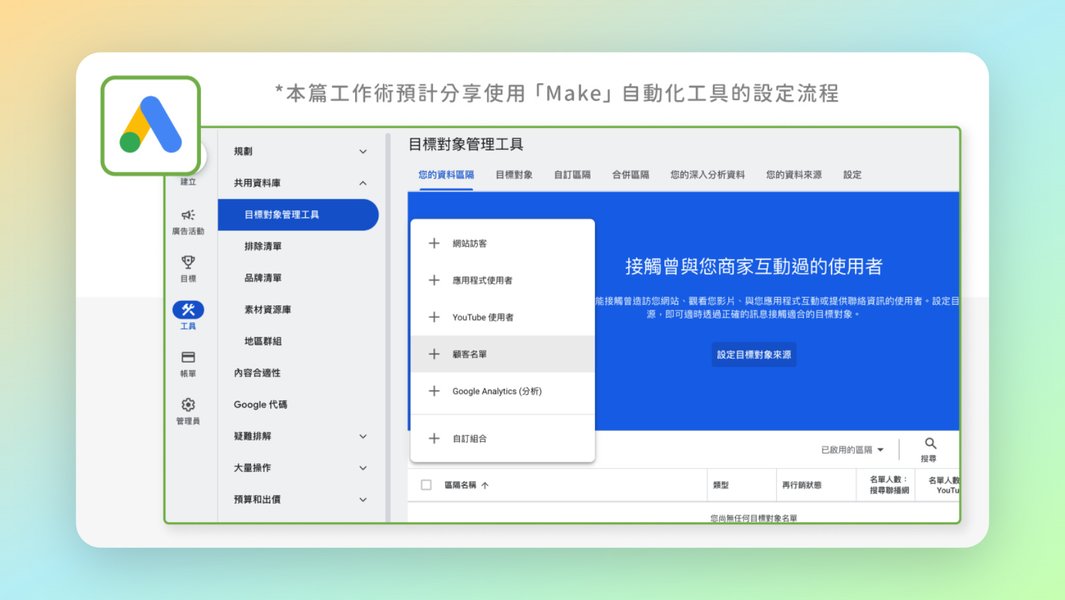Click the 設定目標對象來源 button
The height and width of the screenshot is (600, 1065).
(754, 355)
